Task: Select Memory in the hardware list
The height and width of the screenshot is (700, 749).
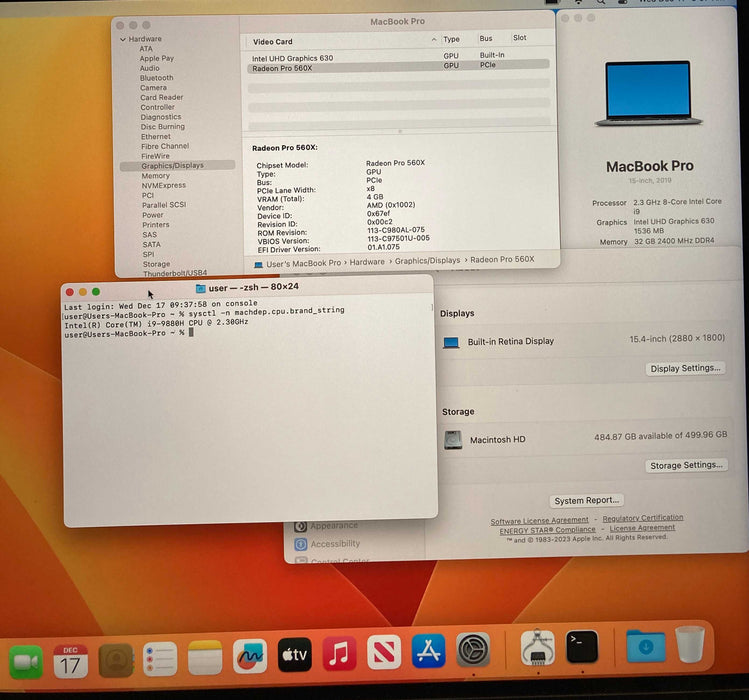Action: (x=155, y=175)
